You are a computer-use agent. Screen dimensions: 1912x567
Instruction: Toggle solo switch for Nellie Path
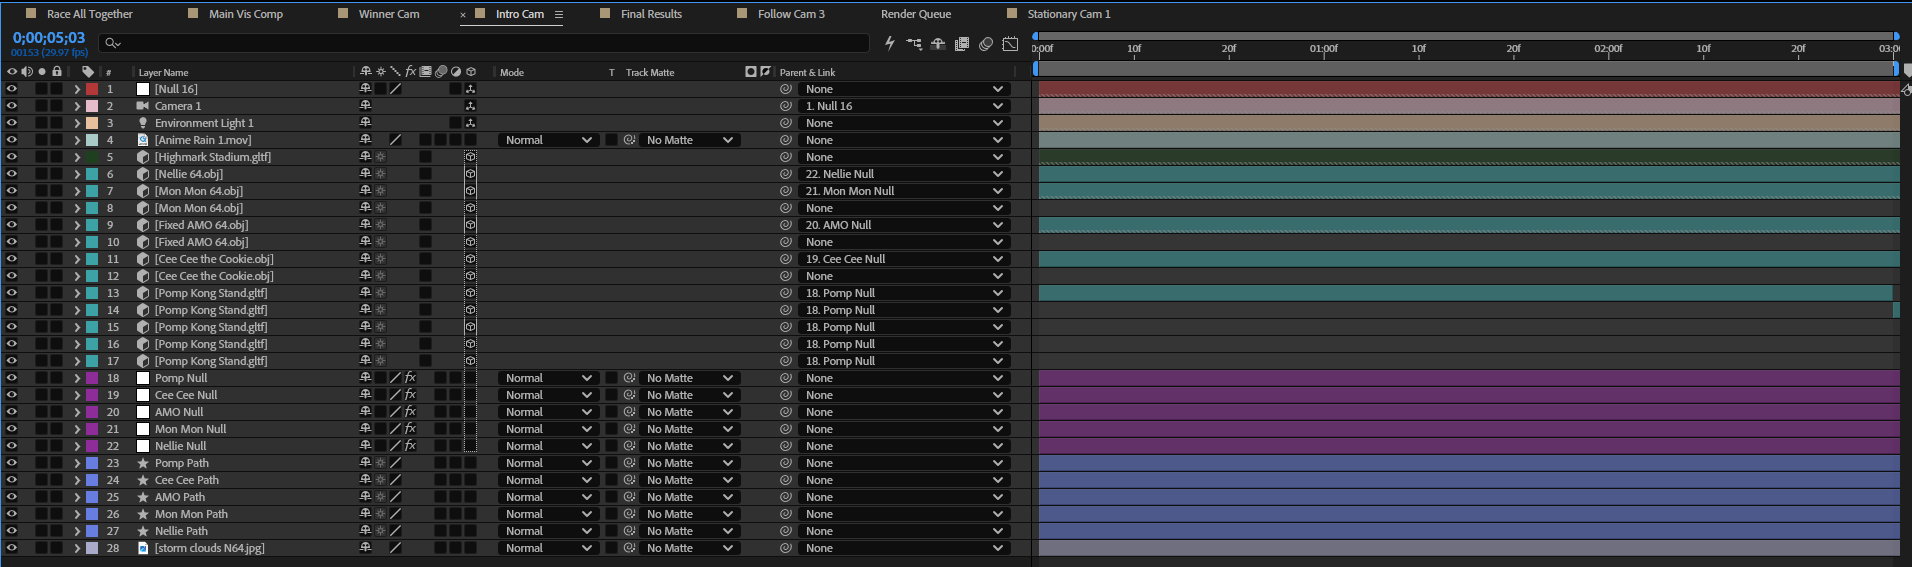(42, 531)
